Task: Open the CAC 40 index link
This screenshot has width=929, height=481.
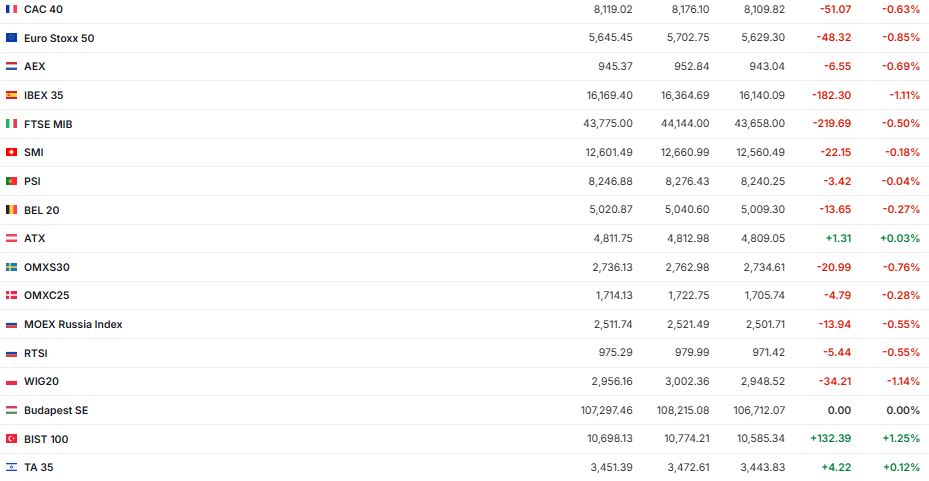Action: 43,9
